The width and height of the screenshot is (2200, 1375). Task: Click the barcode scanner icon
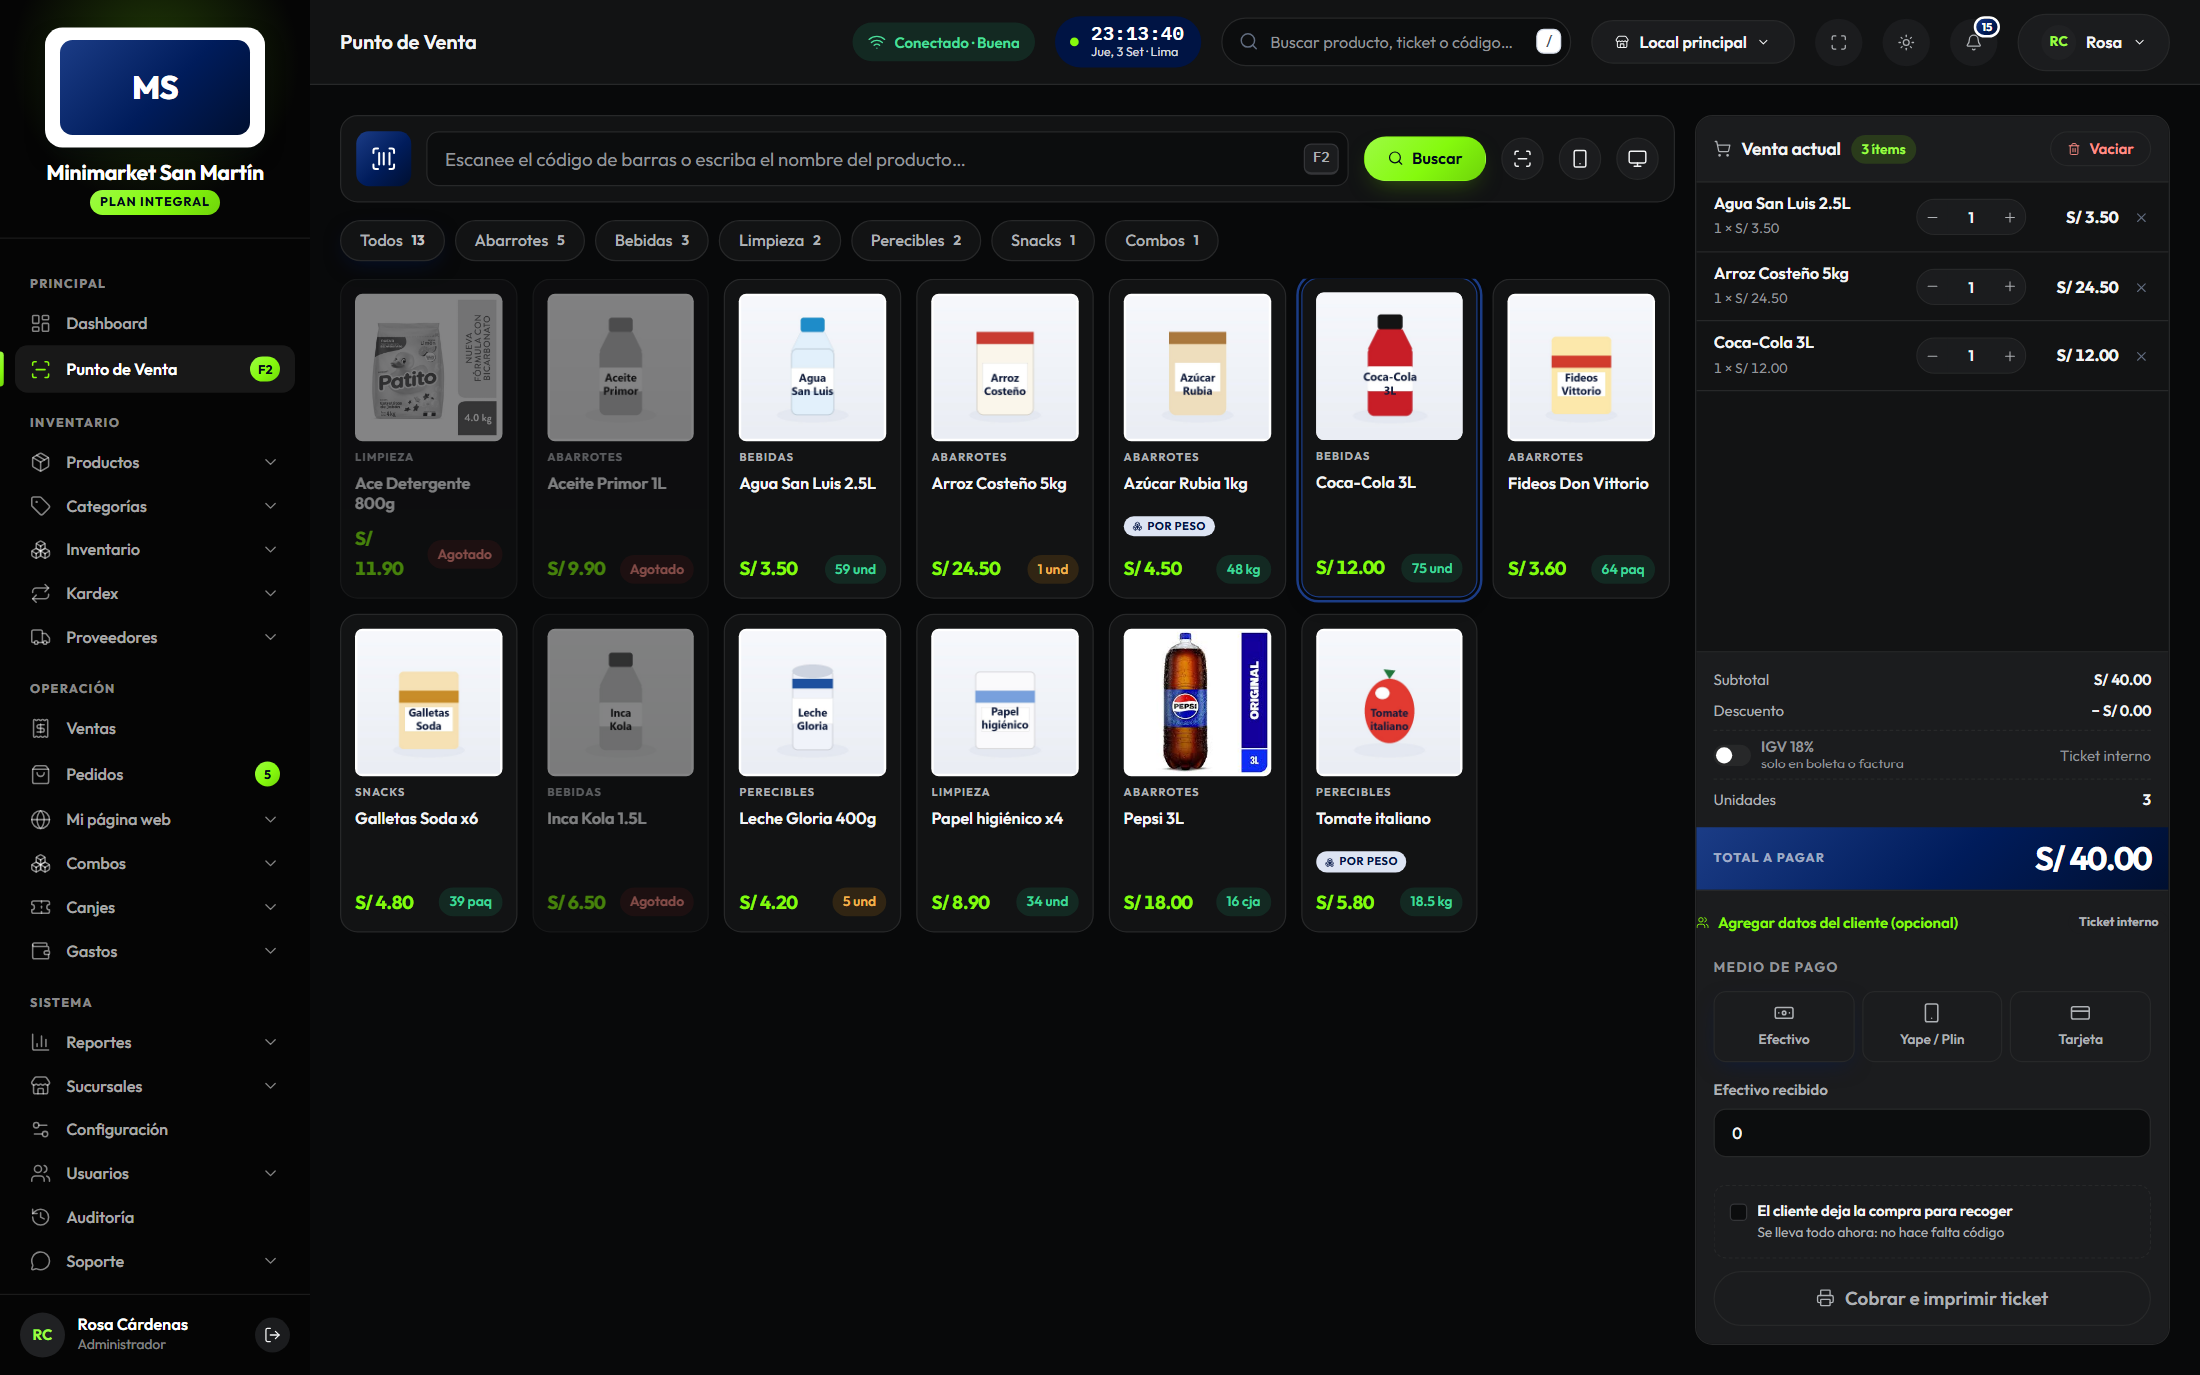pos(384,159)
